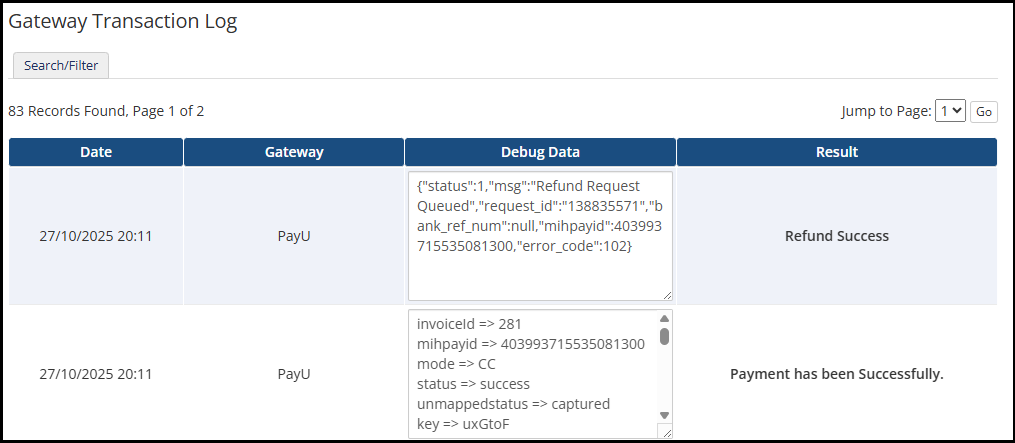This screenshot has width=1015, height=443.
Task: Click the resize handle of second debug textarea
Action: 665,431
